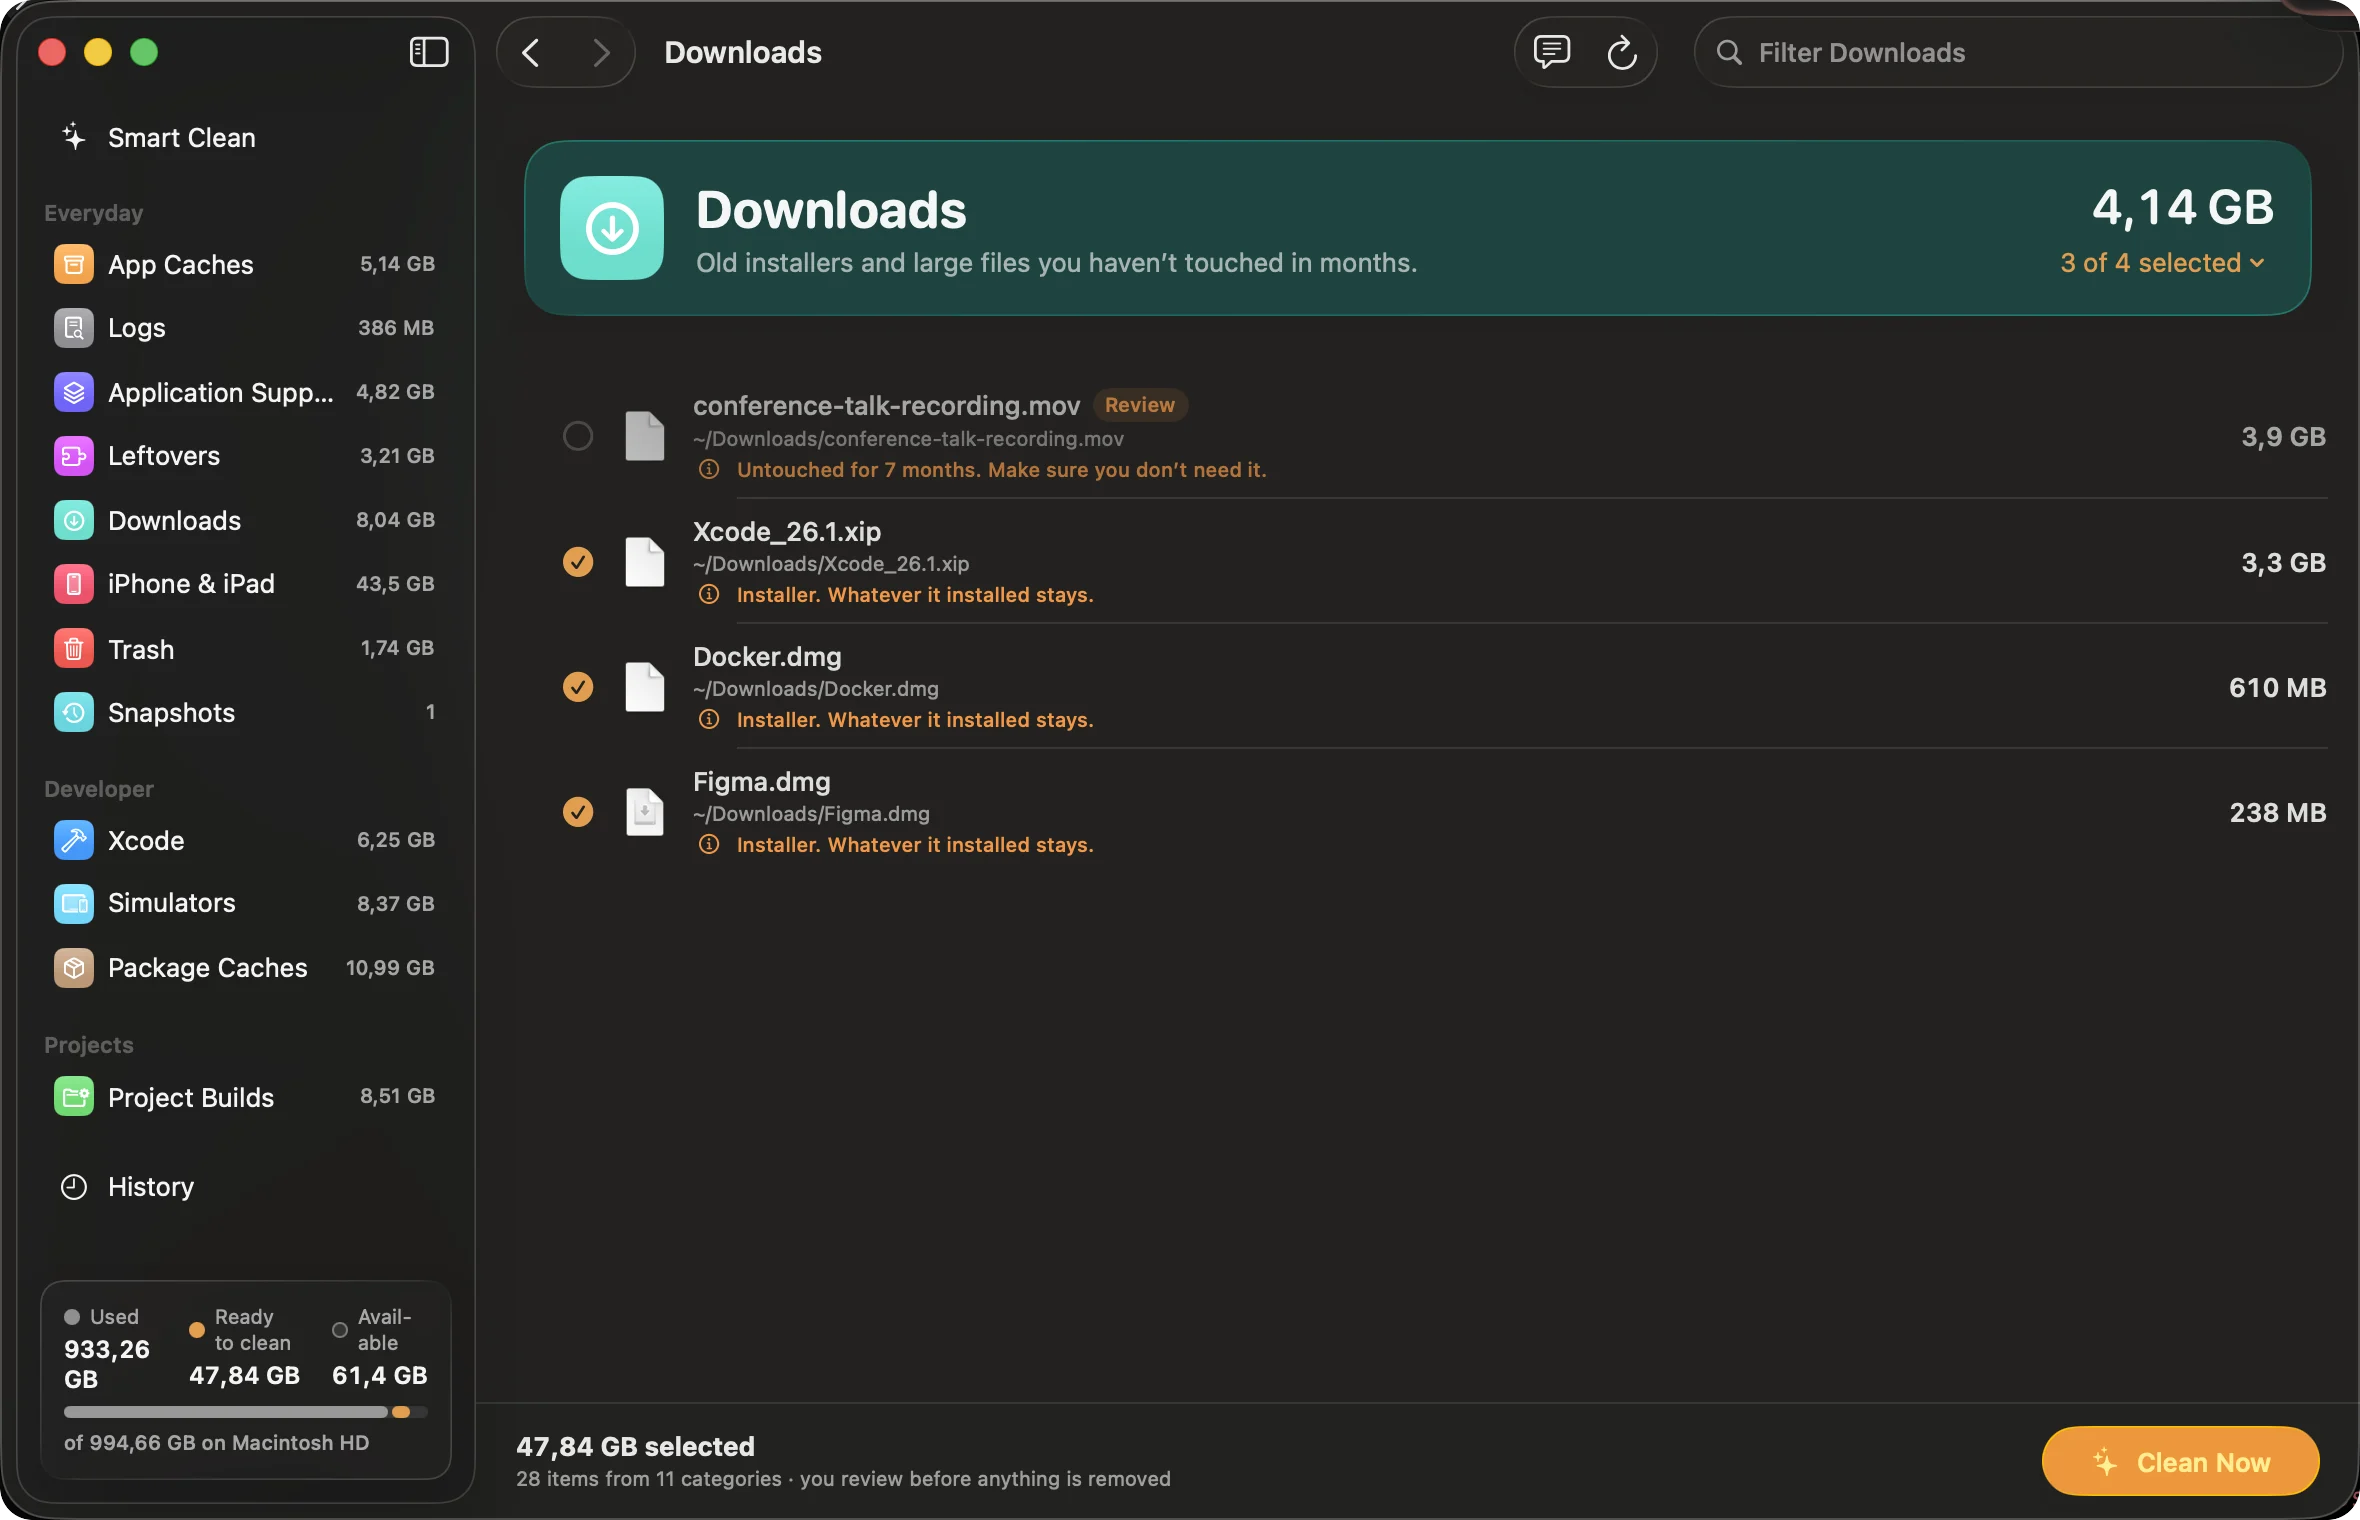This screenshot has width=2360, height=1520.
Task: Click the large Downloads header icon
Action: [x=612, y=228]
